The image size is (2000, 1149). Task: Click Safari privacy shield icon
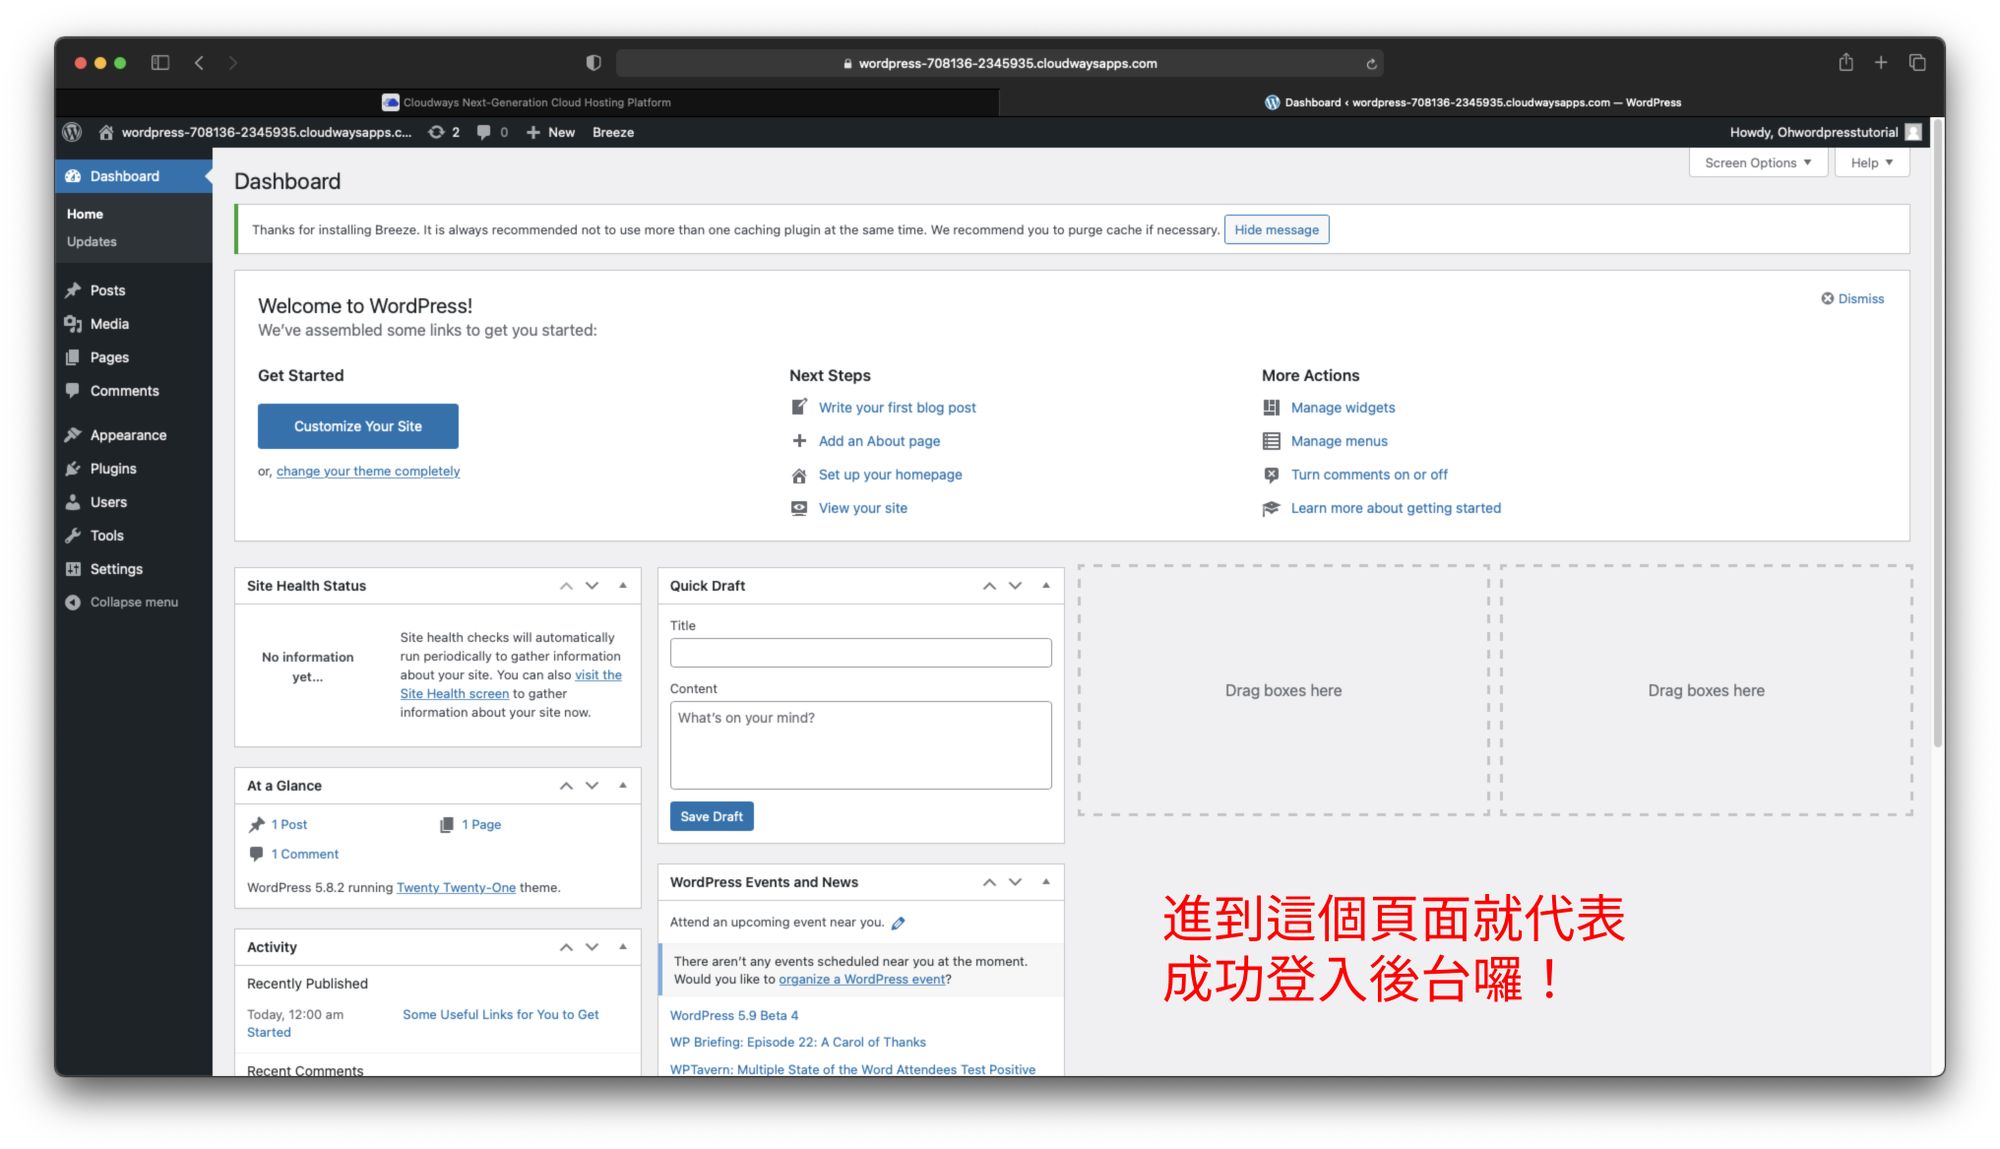(x=593, y=63)
